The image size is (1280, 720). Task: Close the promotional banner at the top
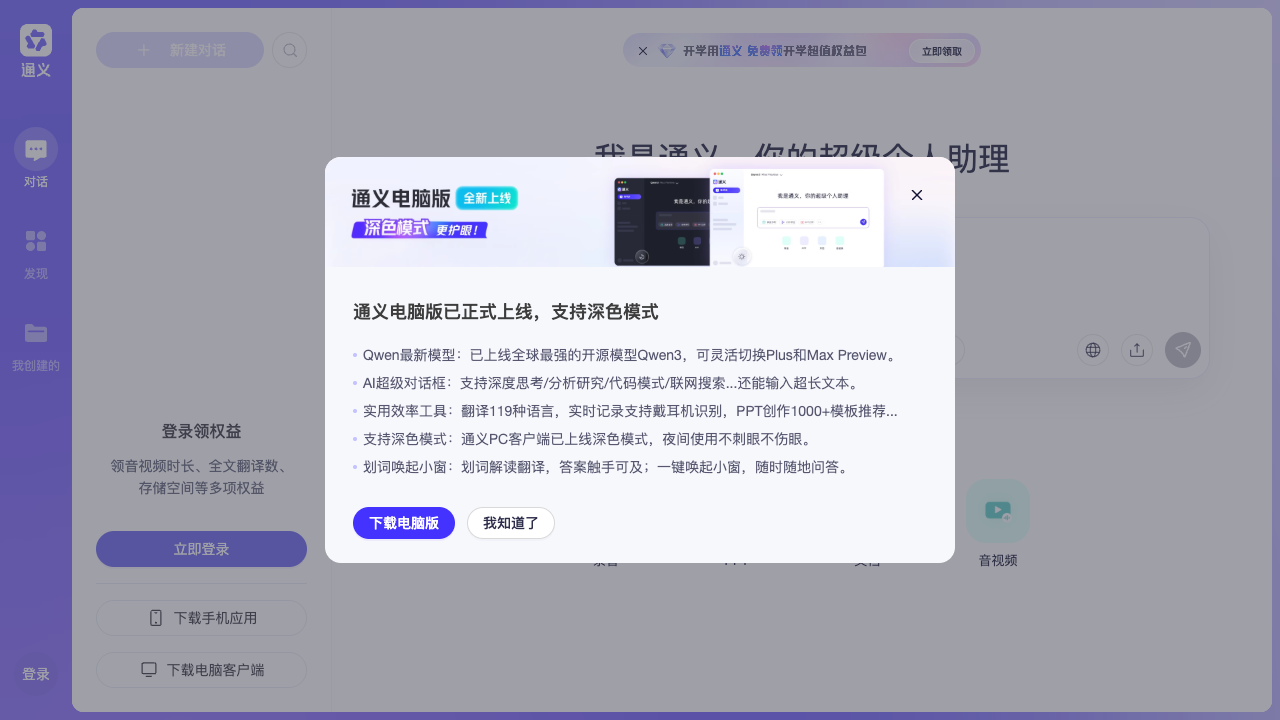[642, 50]
